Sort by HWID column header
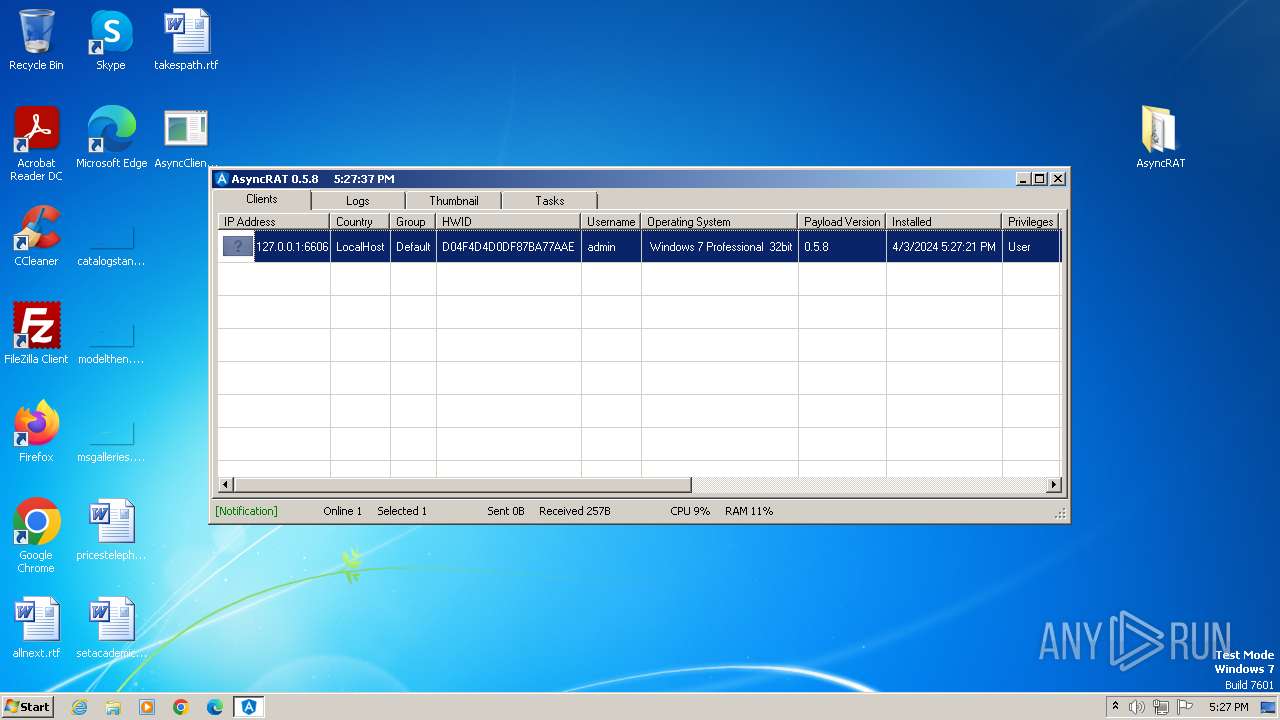This screenshot has height=720, width=1280. click(509, 221)
